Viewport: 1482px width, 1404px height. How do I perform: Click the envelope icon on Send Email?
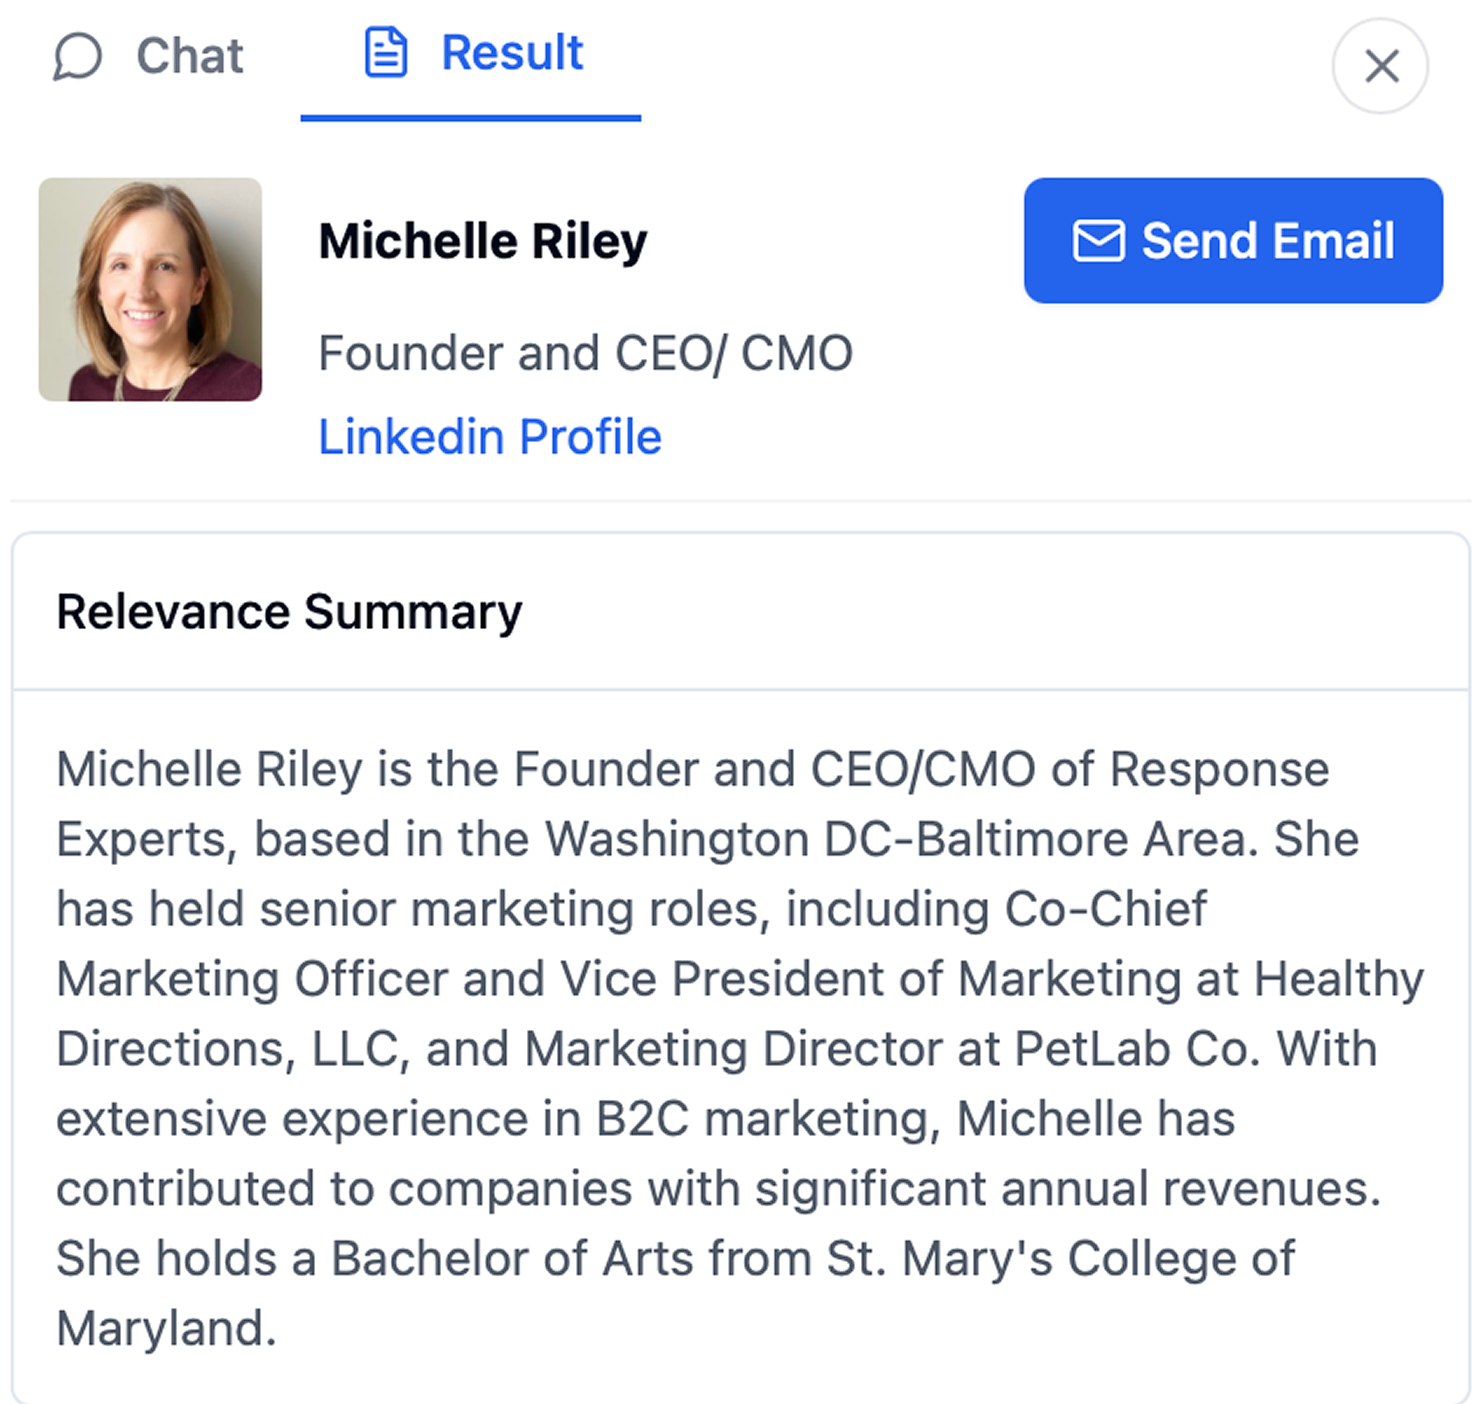coord(1098,241)
